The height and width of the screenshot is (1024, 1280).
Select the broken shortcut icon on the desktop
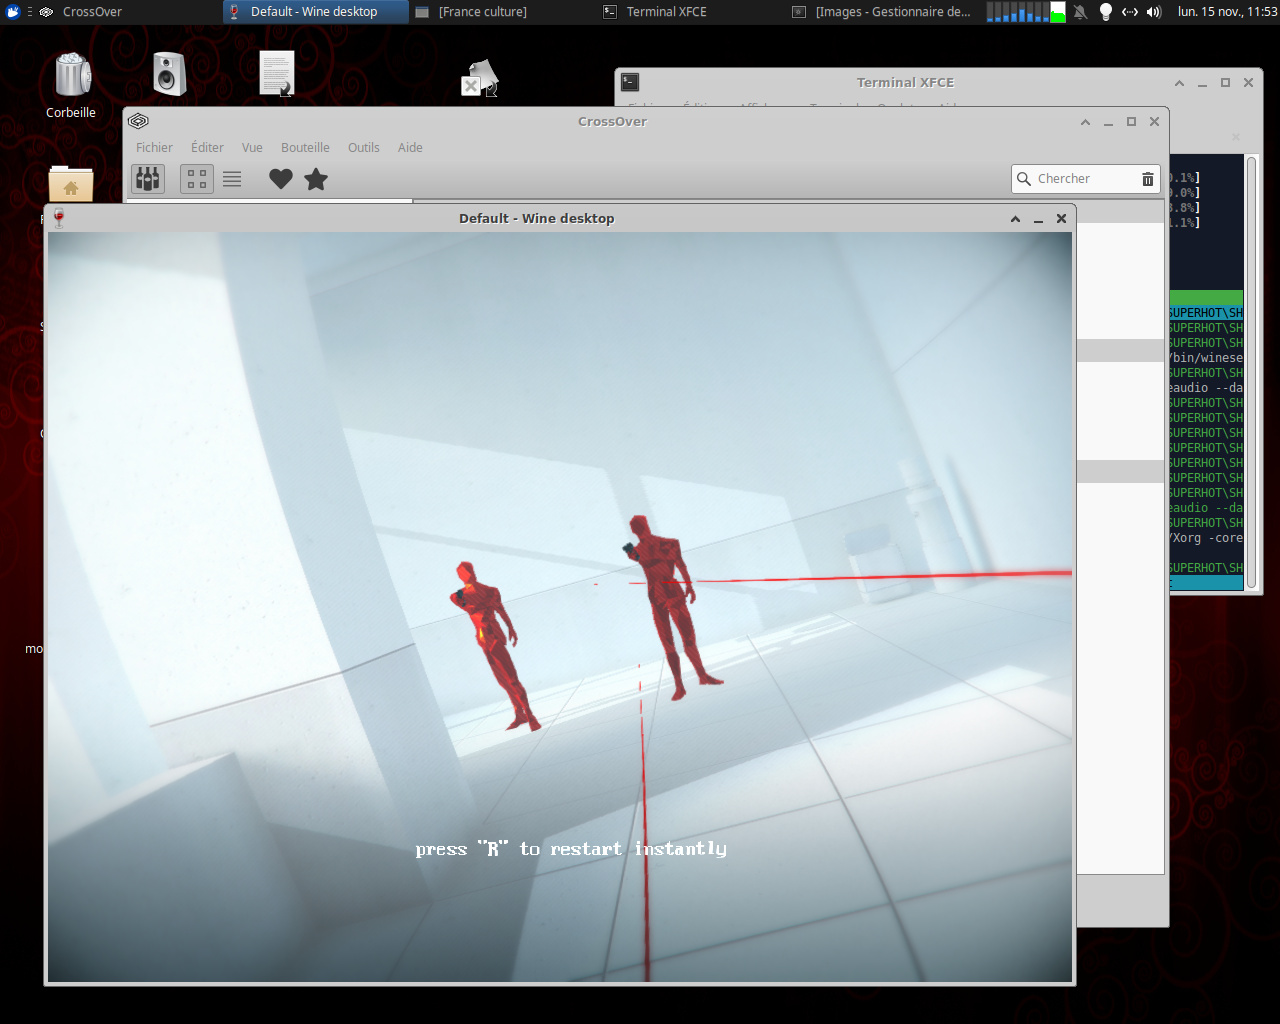[480, 78]
